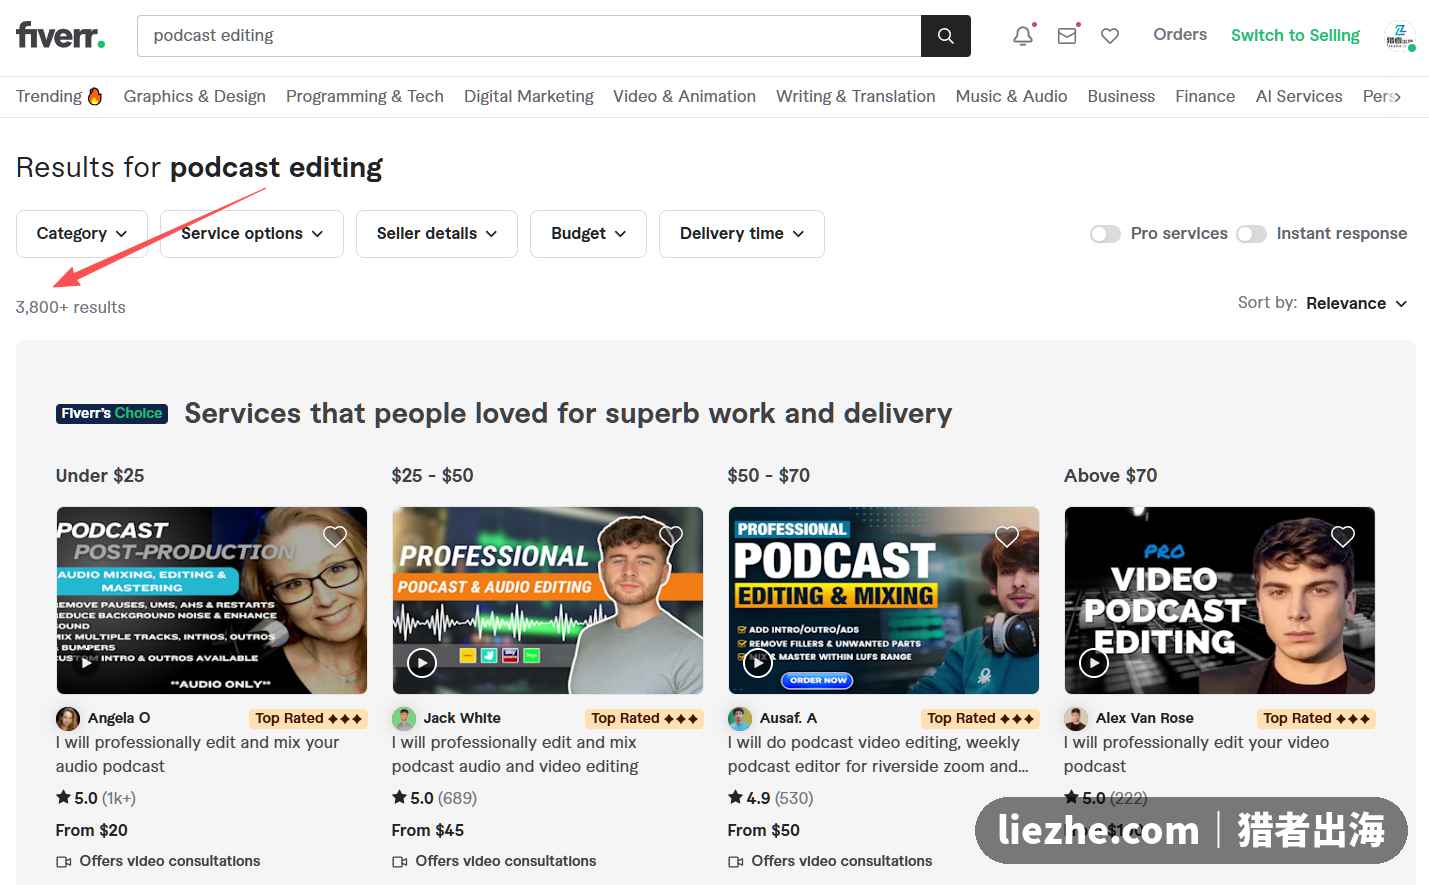The width and height of the screenshot is (1429, 885).
Task: Open the Budget filter dropdown
Action: [x=588, y=234]
